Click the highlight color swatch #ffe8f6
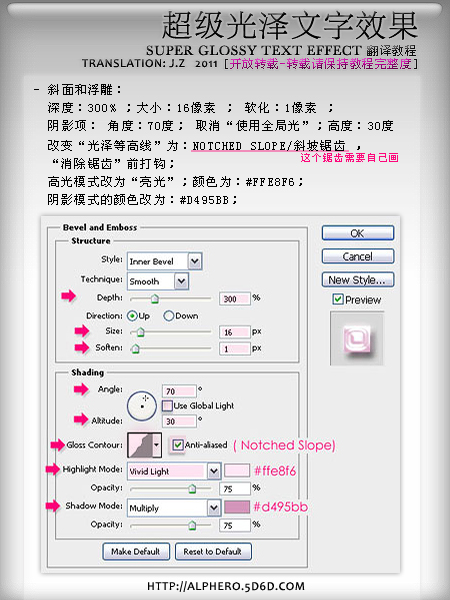 (237, 471)
